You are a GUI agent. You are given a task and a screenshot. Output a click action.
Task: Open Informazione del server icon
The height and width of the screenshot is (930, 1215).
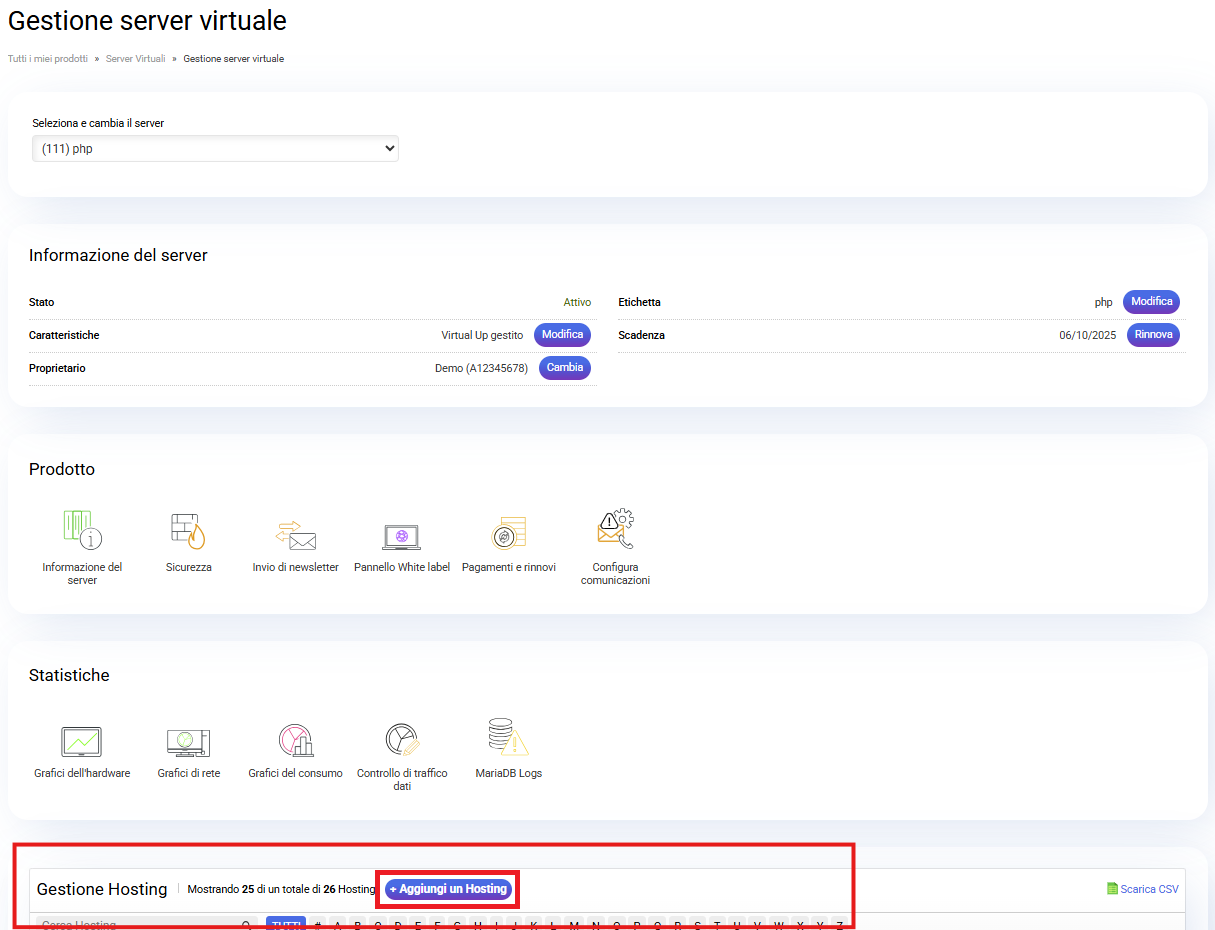(82, 531)
